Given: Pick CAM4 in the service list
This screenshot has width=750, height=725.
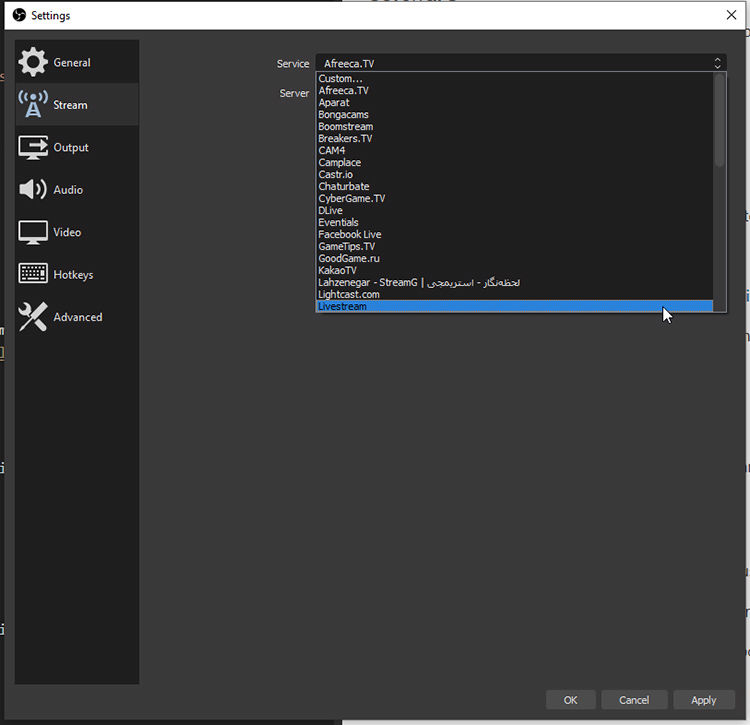Looking at the screenshot, I should point(515,150).
